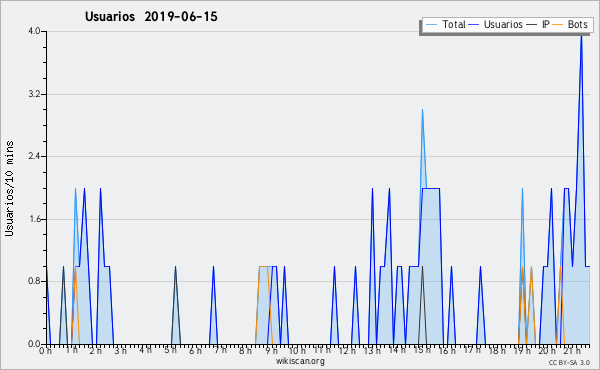Click the "14 h" x-axis label
Image resolution: width=600 pixels, height=370 pixels.
[397, 350]
